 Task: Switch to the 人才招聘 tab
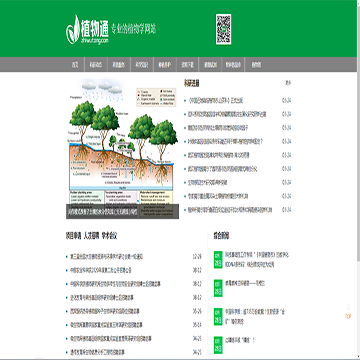click(91, 236)
